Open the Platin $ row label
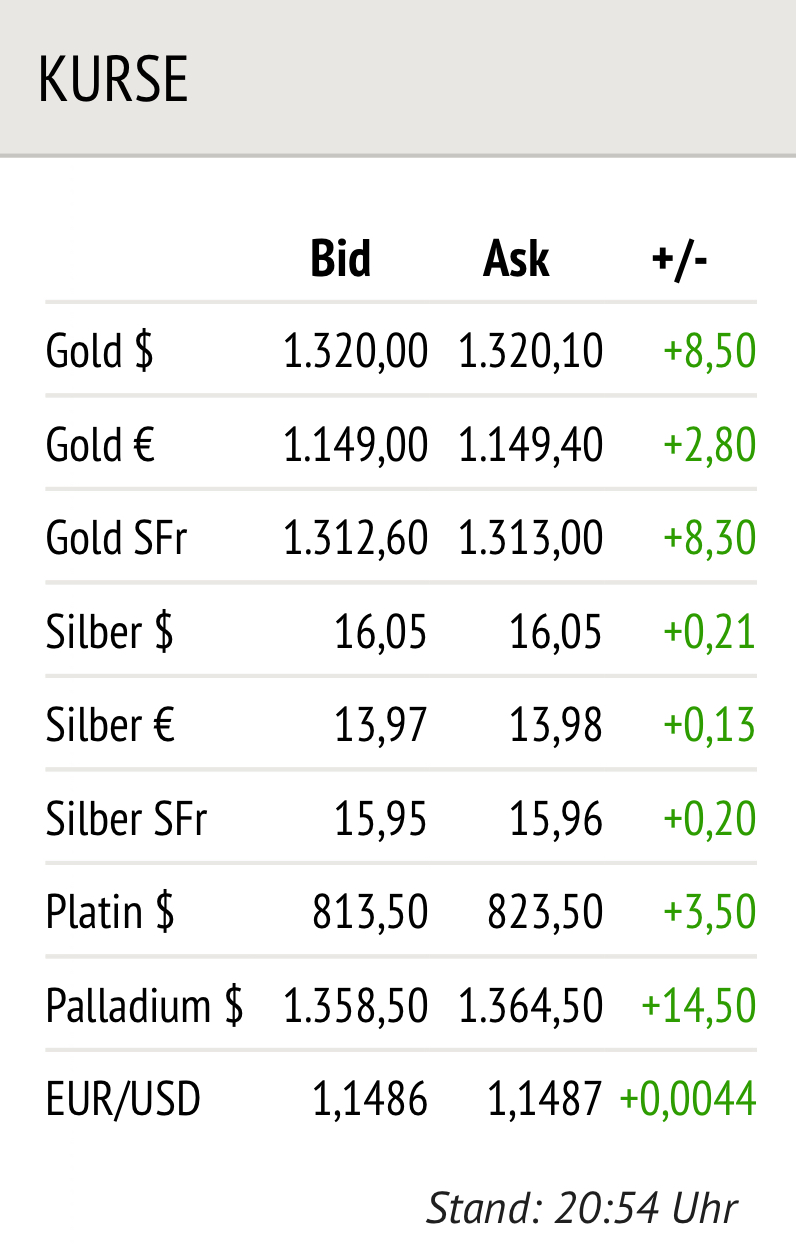Viewport: 796px width, 1245px height. [x=110, y=912]
